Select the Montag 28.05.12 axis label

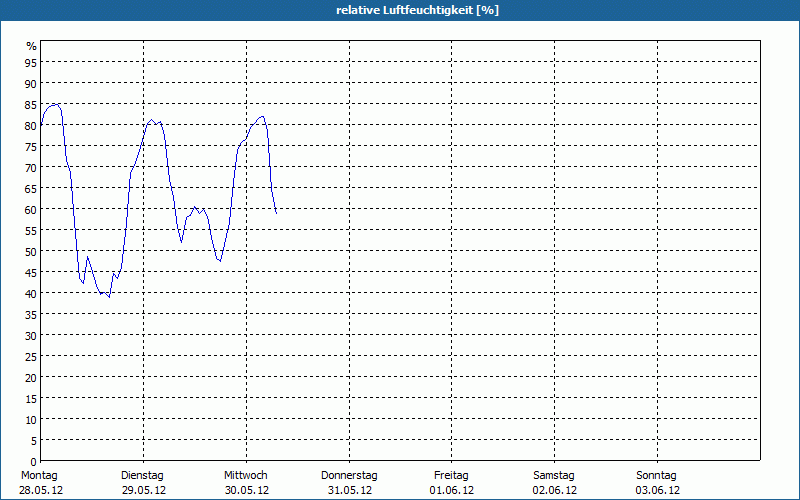click(41, 483)
